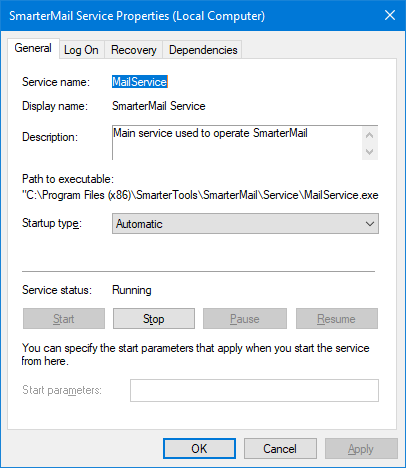Click the Apply button
This screenshot has height=468, width=406.
(361, 449)
